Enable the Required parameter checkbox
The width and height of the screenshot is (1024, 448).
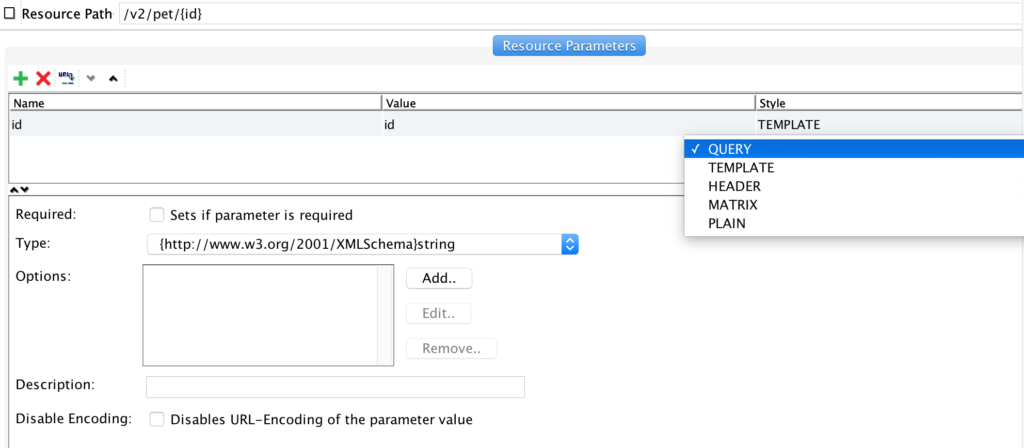point(156,215)
